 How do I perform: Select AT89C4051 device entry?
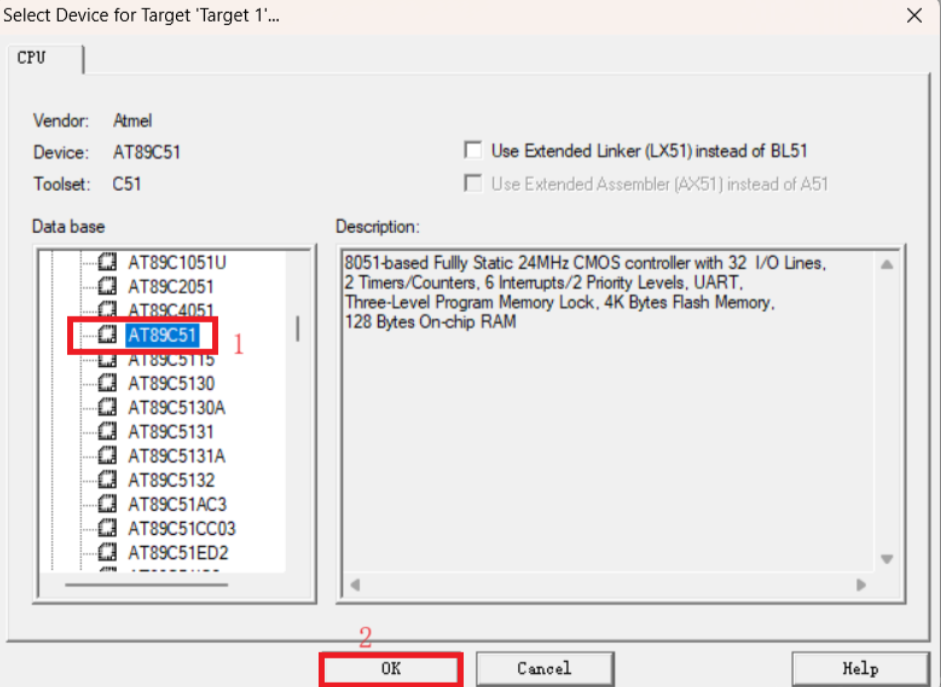coord(170,310)
